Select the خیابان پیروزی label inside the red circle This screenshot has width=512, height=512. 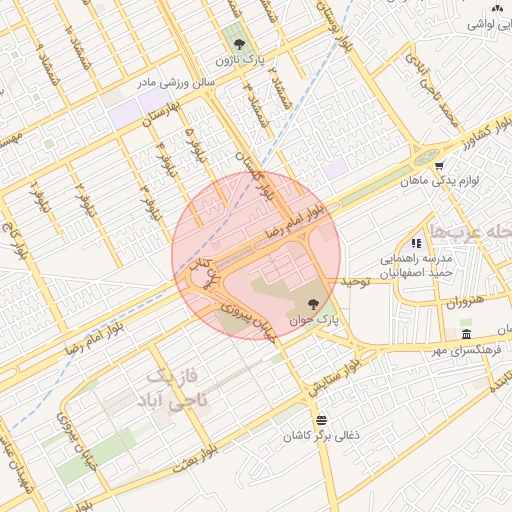click(x=248, y=321)
